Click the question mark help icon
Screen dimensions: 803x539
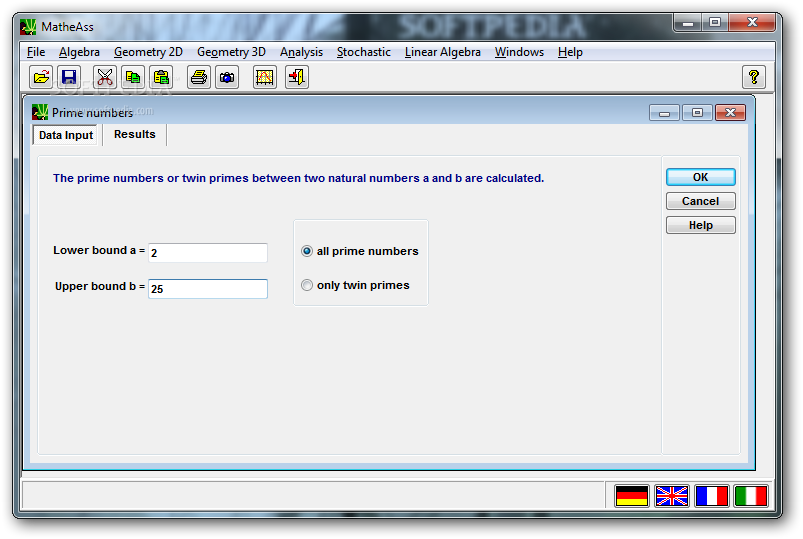pos(754,77)
